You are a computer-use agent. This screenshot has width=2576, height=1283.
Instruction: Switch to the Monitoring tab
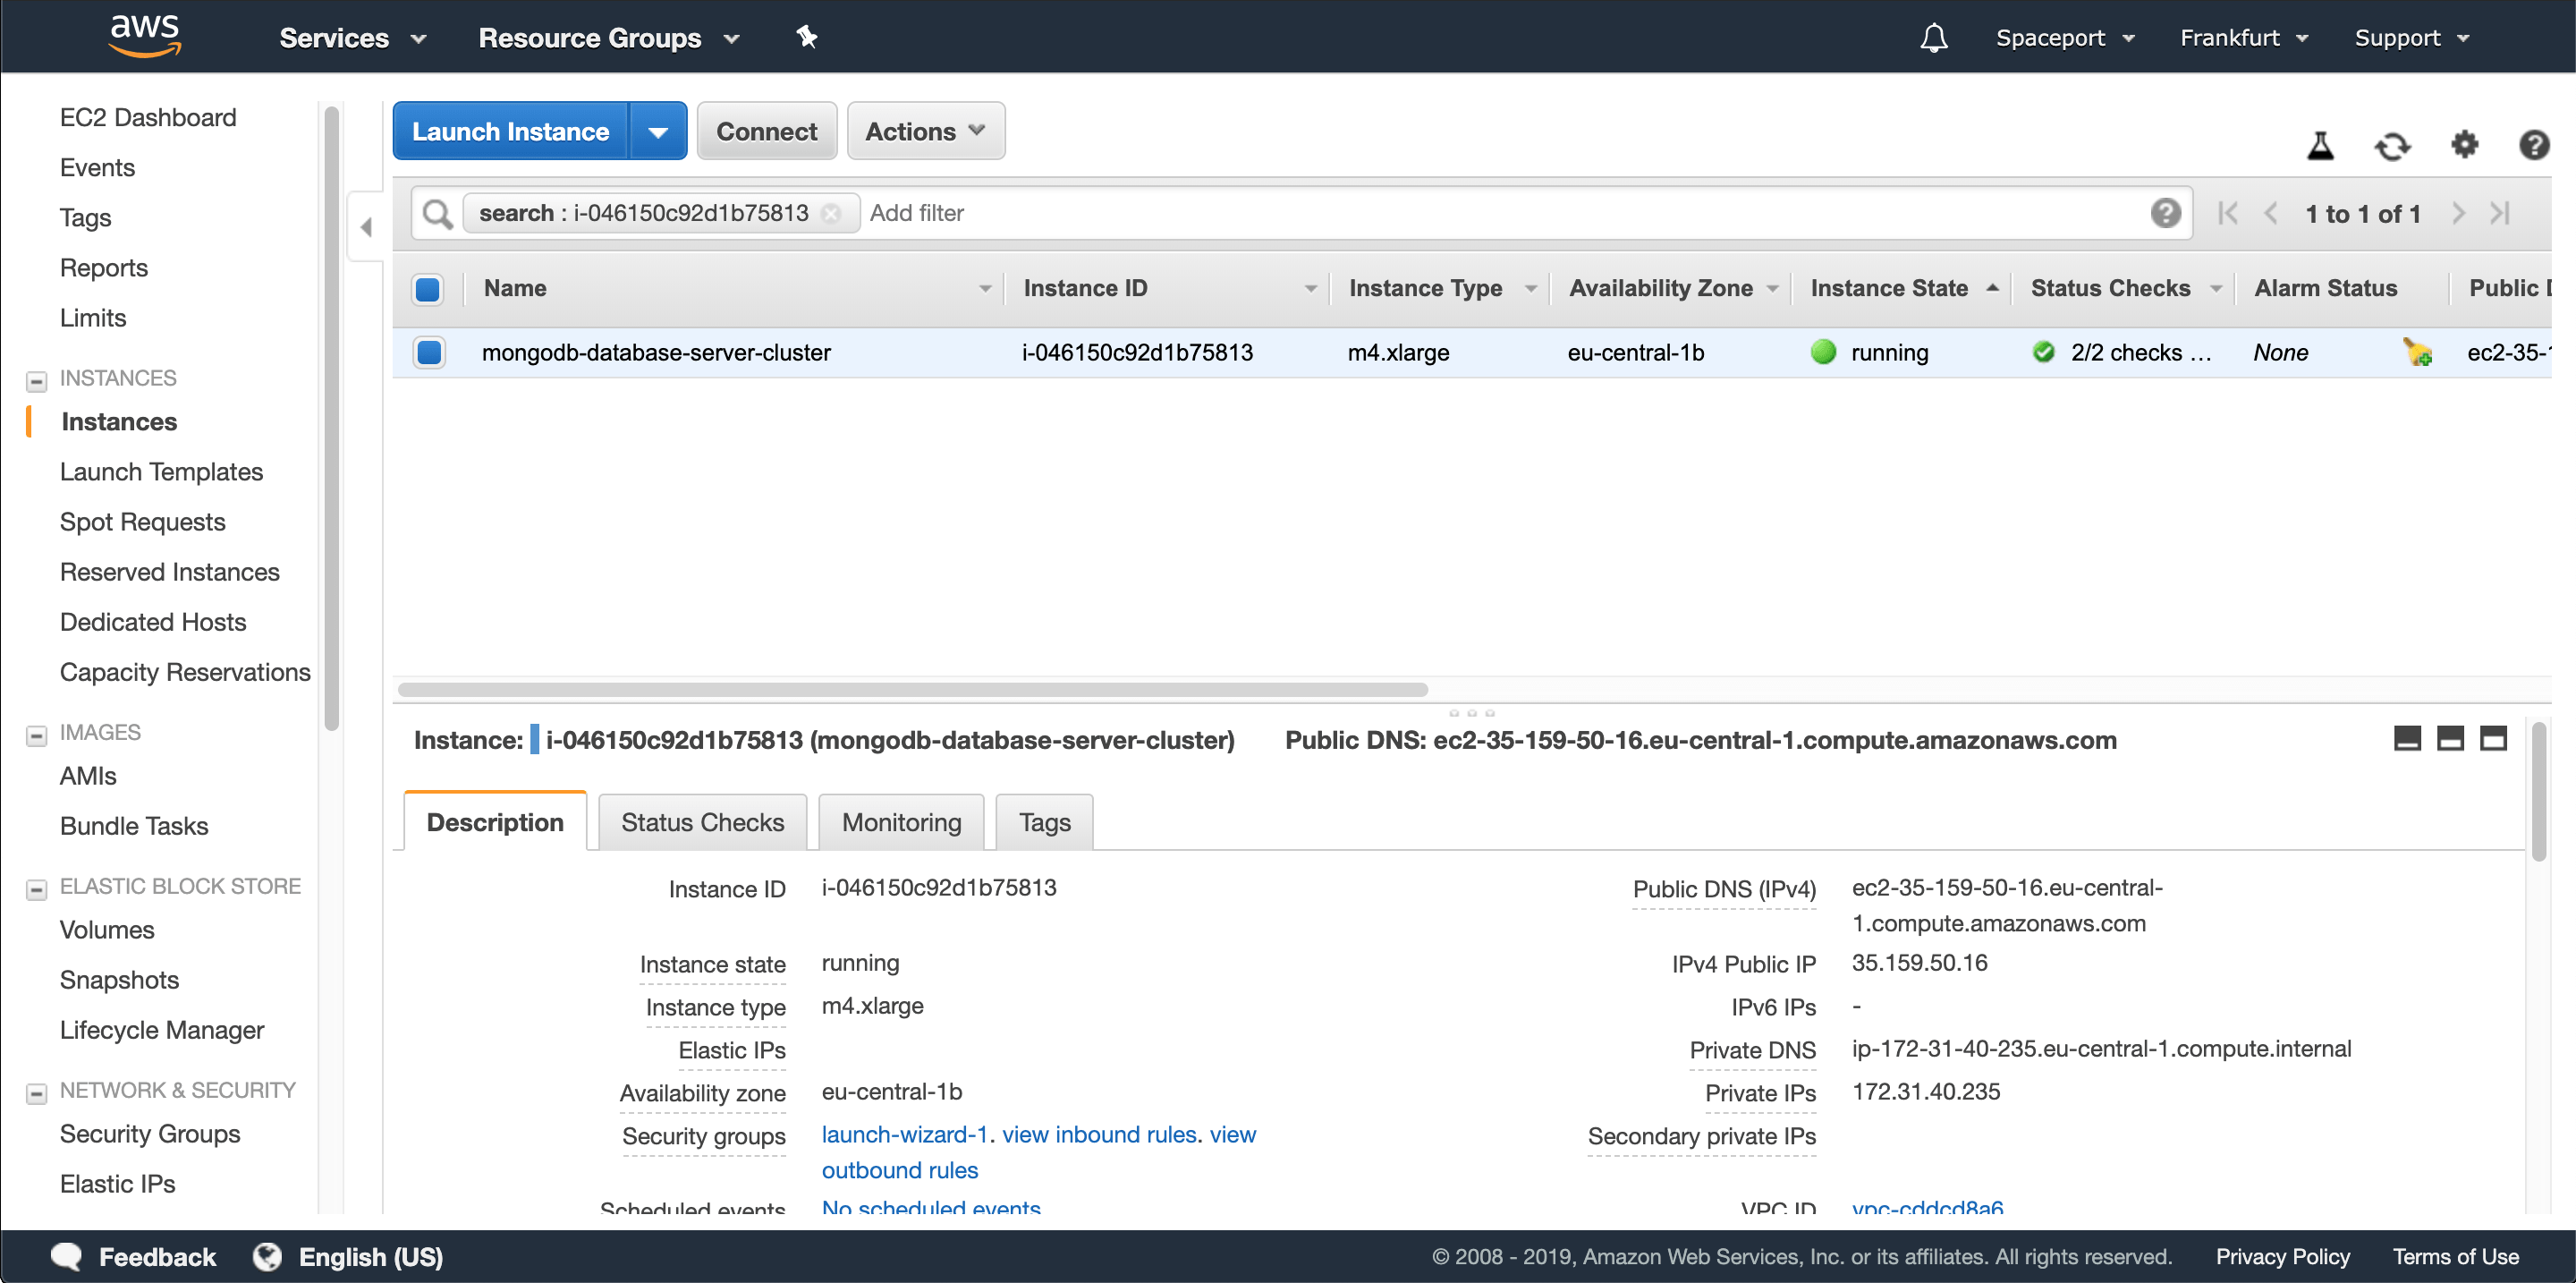[900, 822]
